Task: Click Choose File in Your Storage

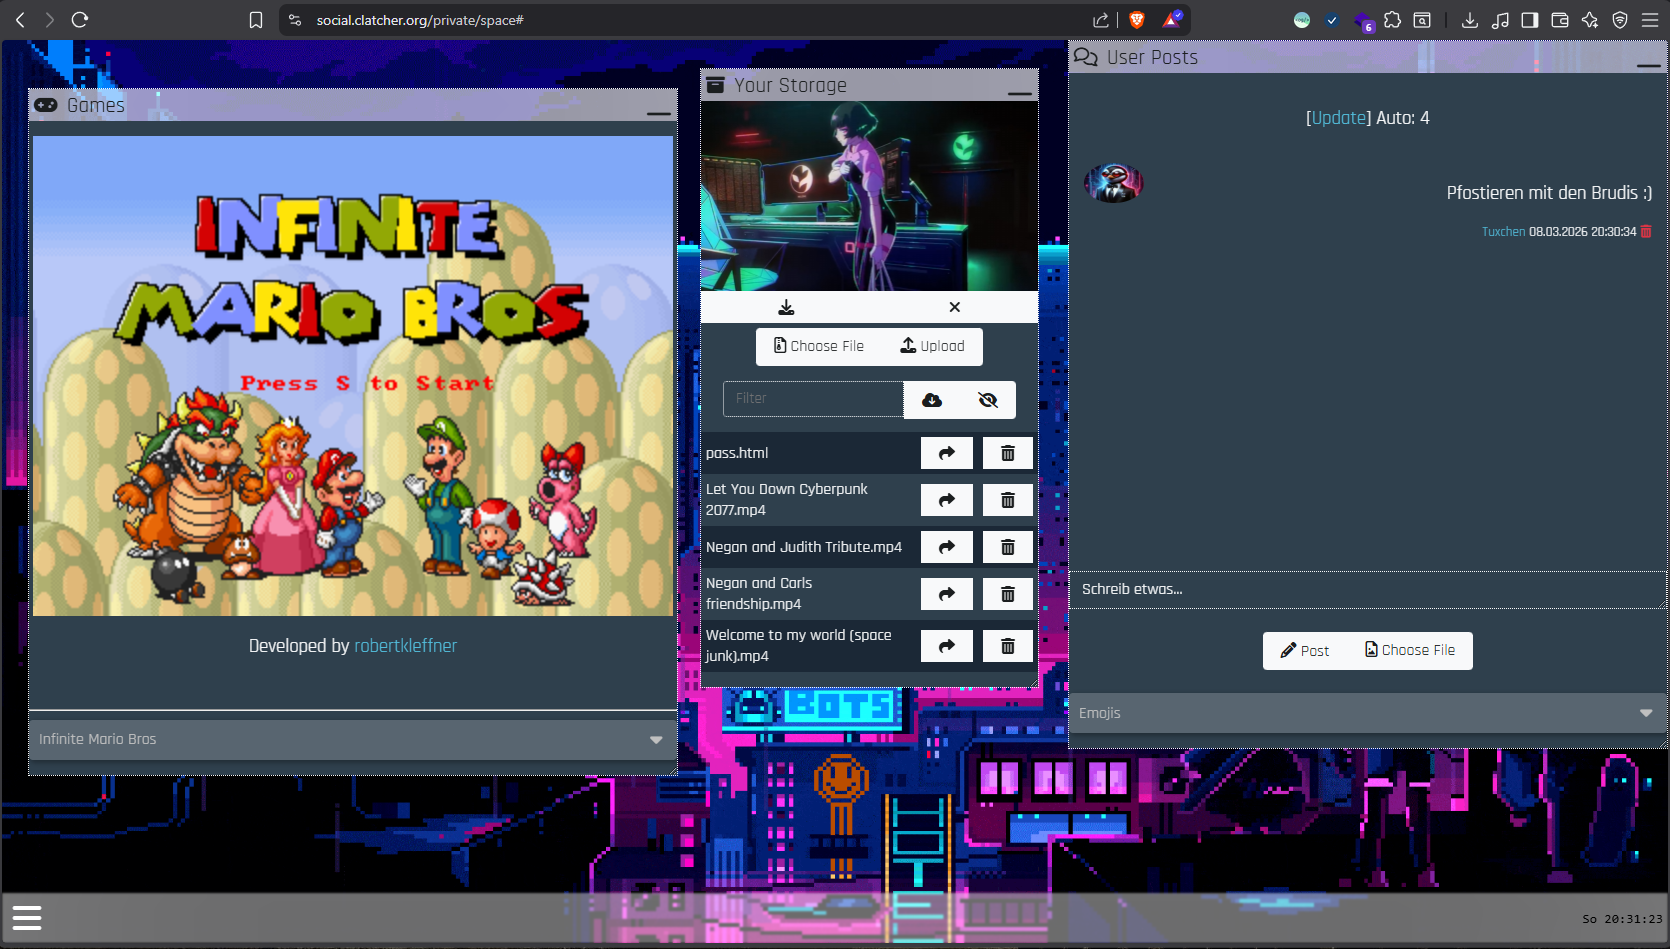Action: (x=819, y=346)
